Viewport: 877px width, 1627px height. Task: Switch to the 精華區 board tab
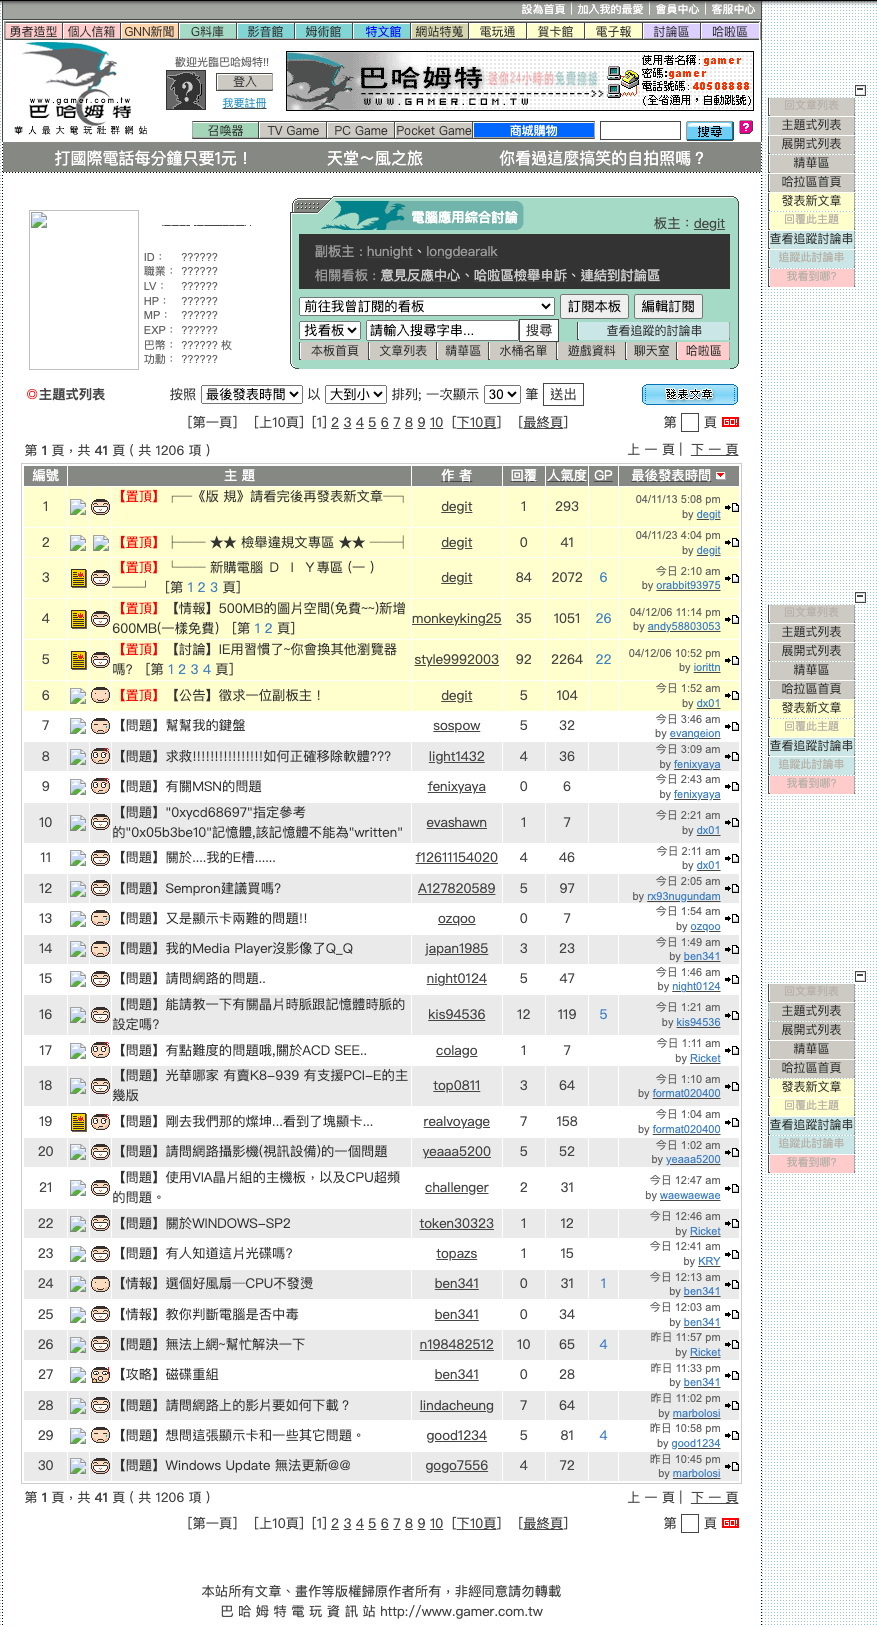(463, 351)
